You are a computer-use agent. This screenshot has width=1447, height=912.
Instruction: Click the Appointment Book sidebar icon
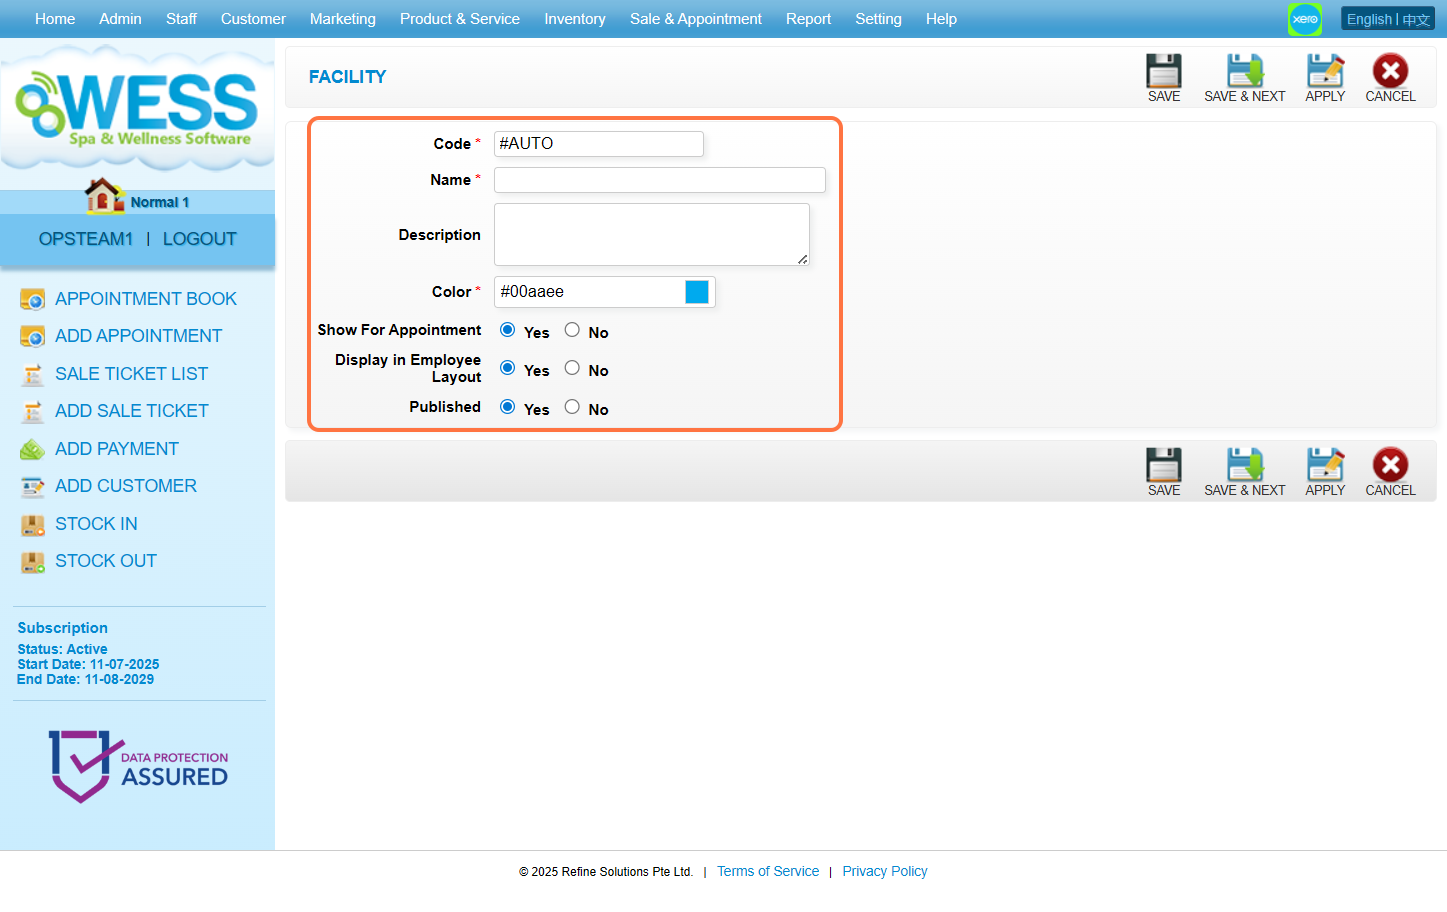[33, 299]
